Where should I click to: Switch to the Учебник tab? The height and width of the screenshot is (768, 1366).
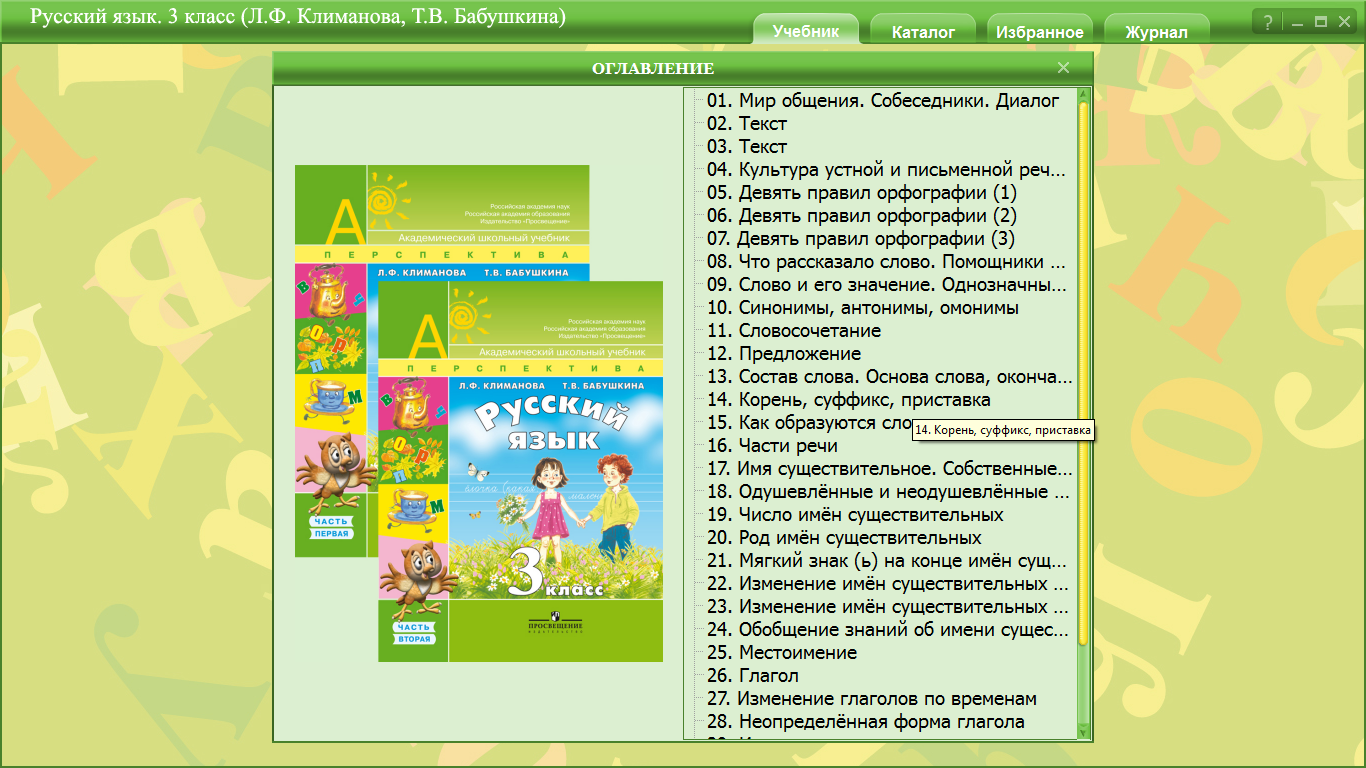pyautogui.click(x=806, y=30)
